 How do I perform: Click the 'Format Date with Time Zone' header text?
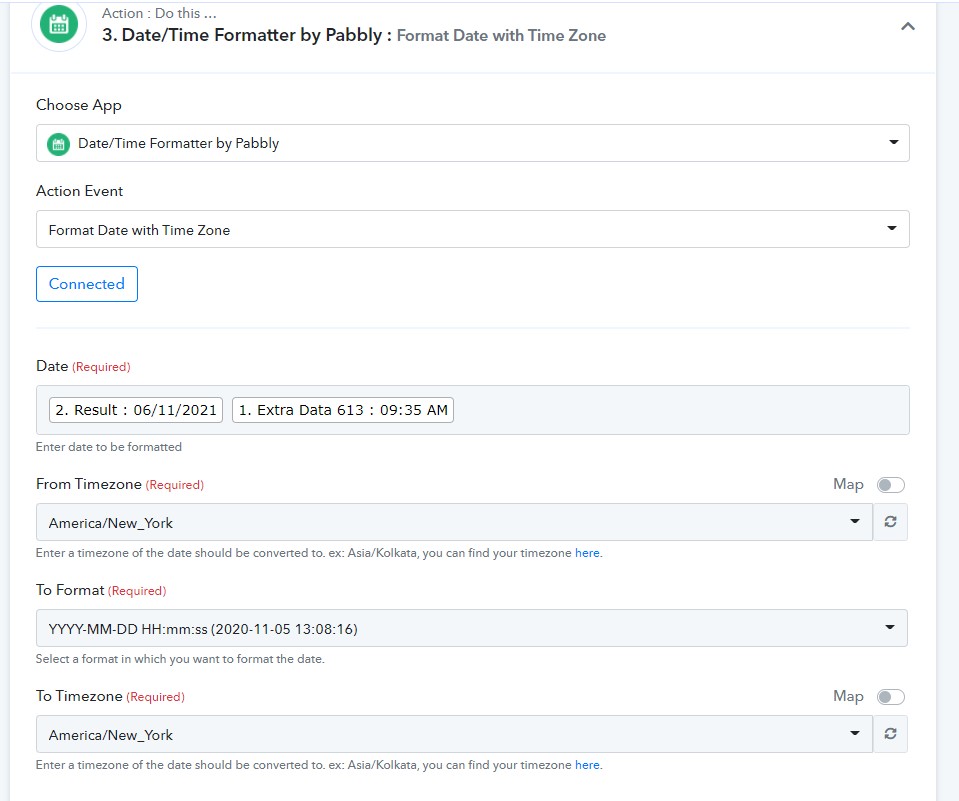(501, 36)
